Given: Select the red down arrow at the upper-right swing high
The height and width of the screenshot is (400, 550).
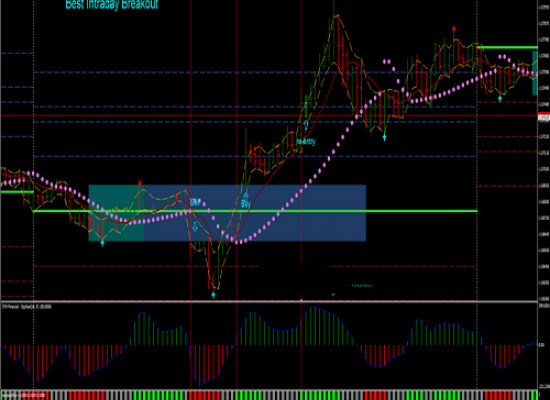Looking at the screenshot, I should point(454,28).
